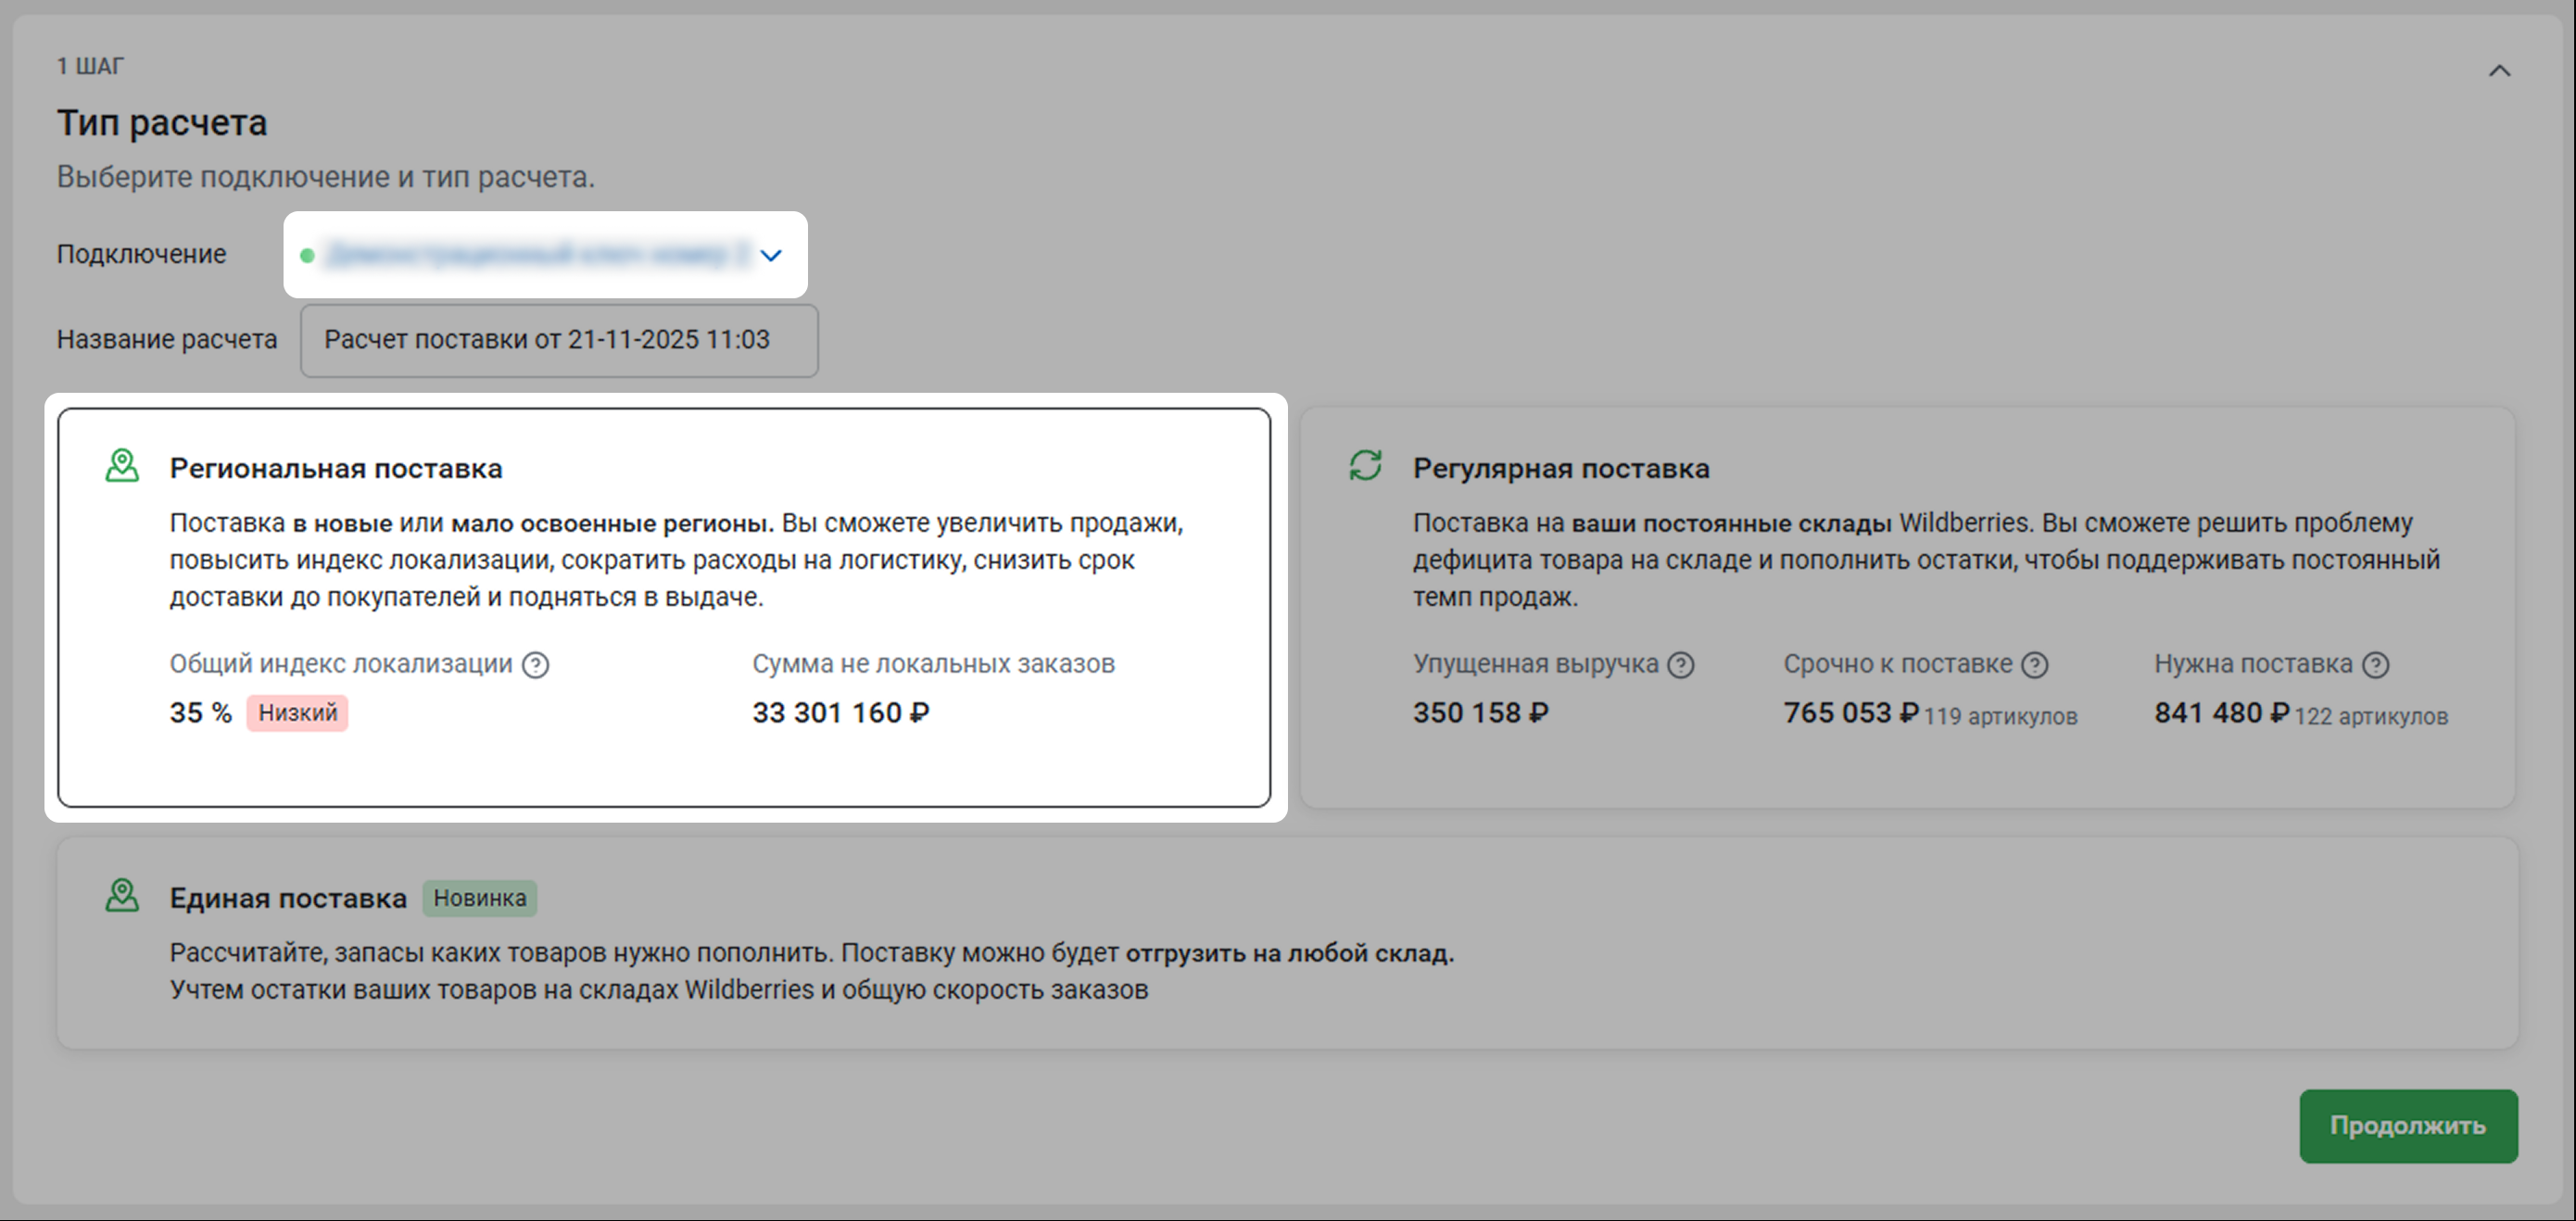Screen dimensions: 2576x1221
Task: Click the Regular supply refresh arrows icon
Action: [x=1365, y=466]
